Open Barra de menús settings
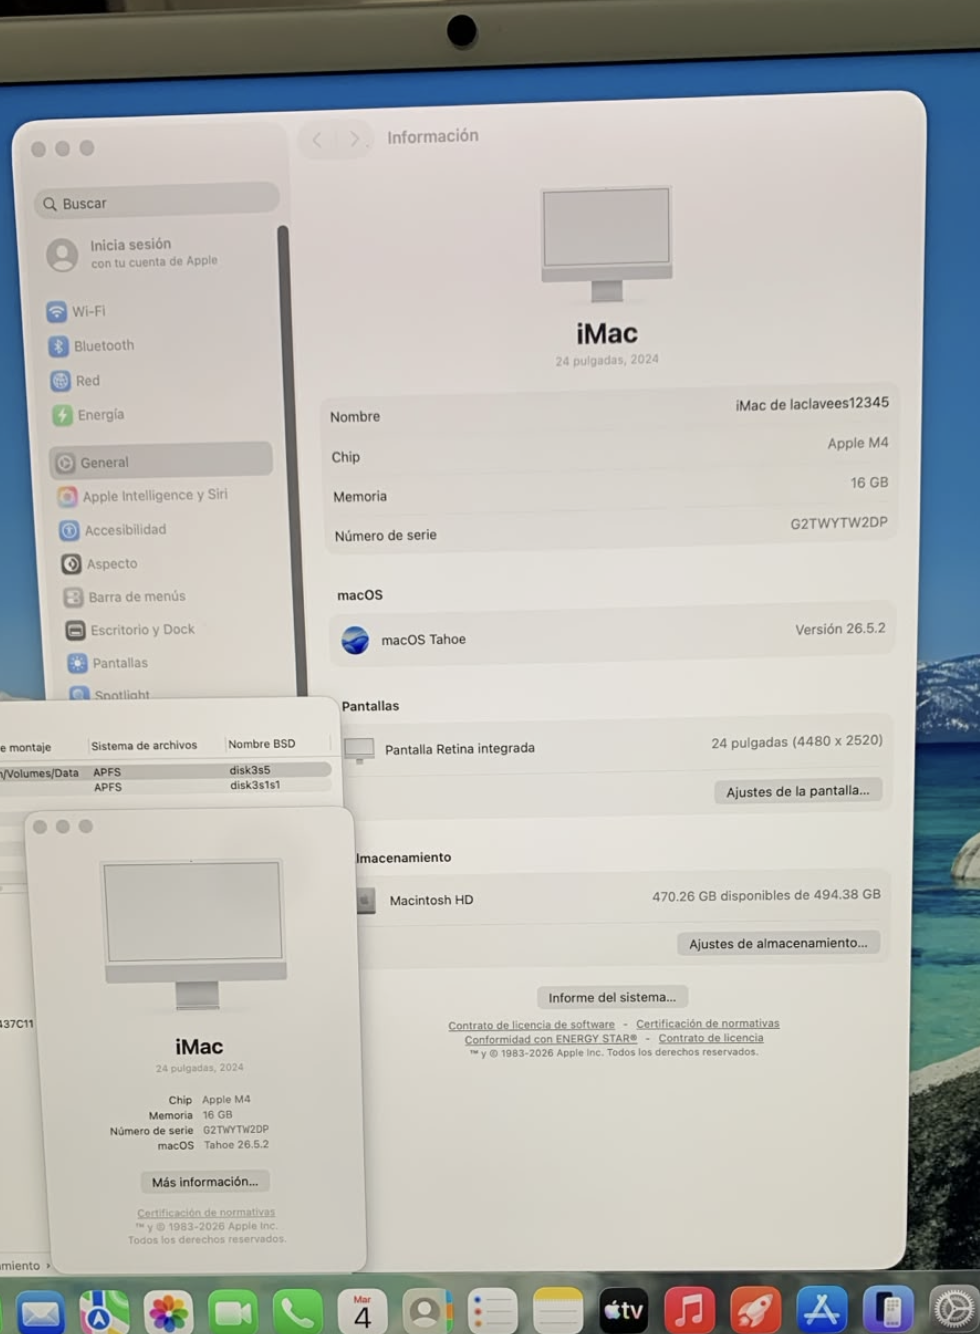 pos(125,596)
